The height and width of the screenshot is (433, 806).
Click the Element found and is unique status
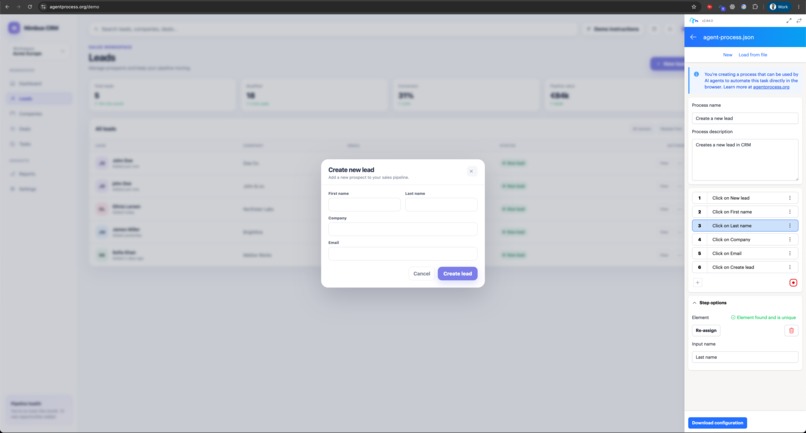[763, 317]
